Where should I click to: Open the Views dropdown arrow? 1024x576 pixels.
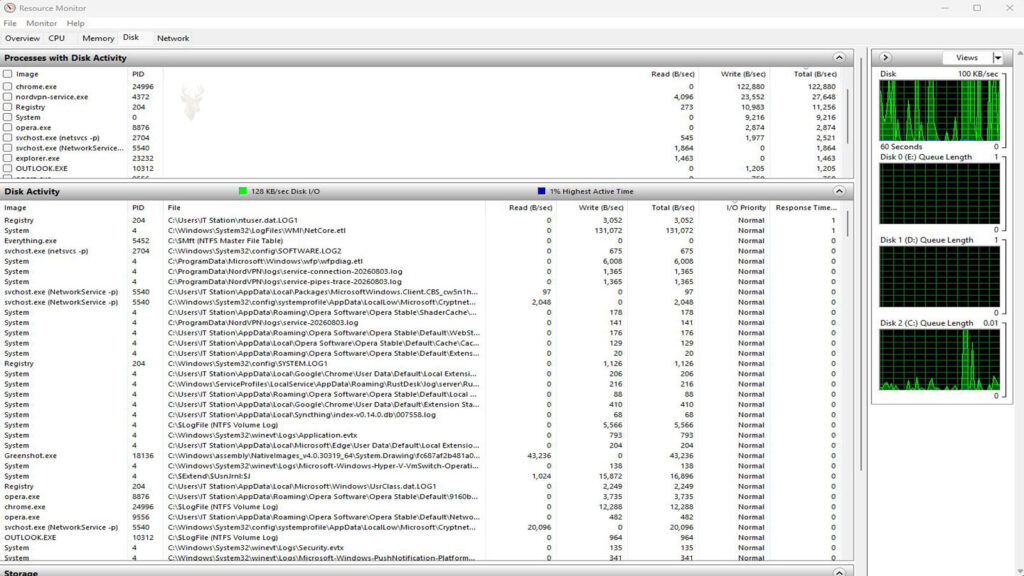(998, 57)
